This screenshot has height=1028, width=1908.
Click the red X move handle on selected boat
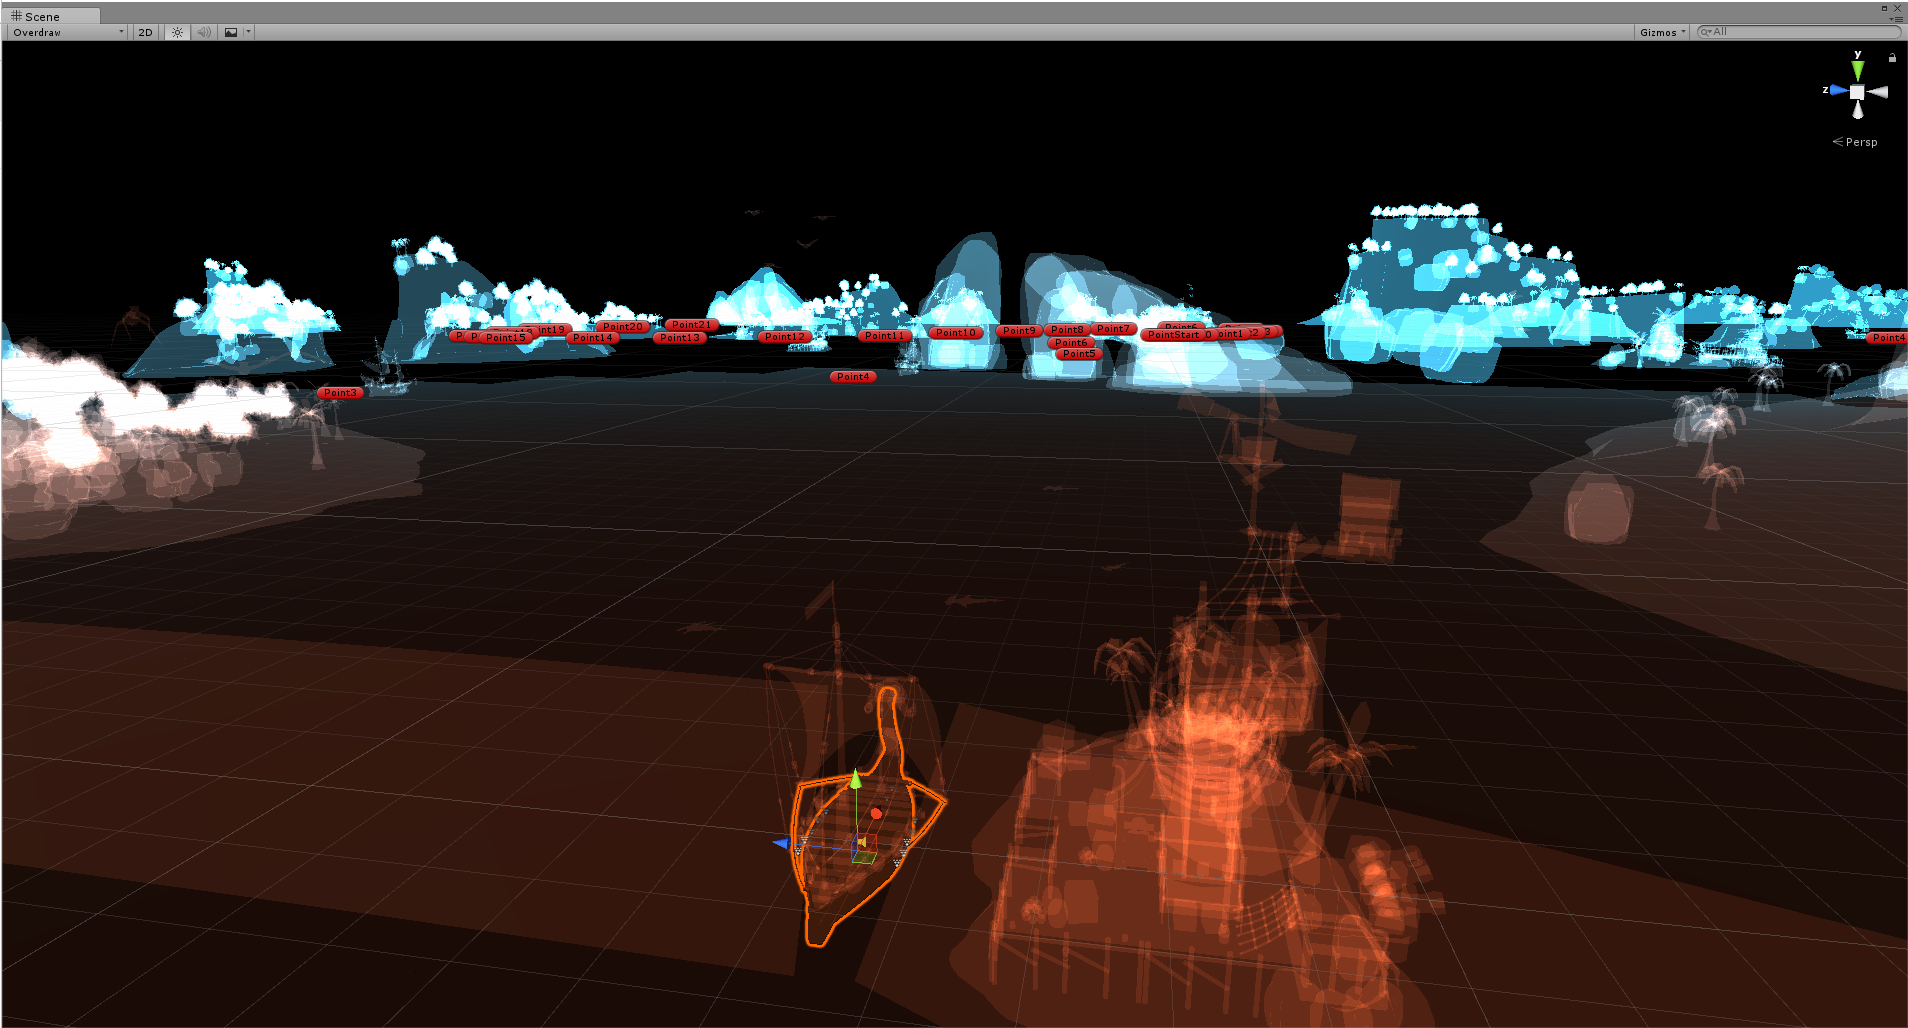click(876, 813)
